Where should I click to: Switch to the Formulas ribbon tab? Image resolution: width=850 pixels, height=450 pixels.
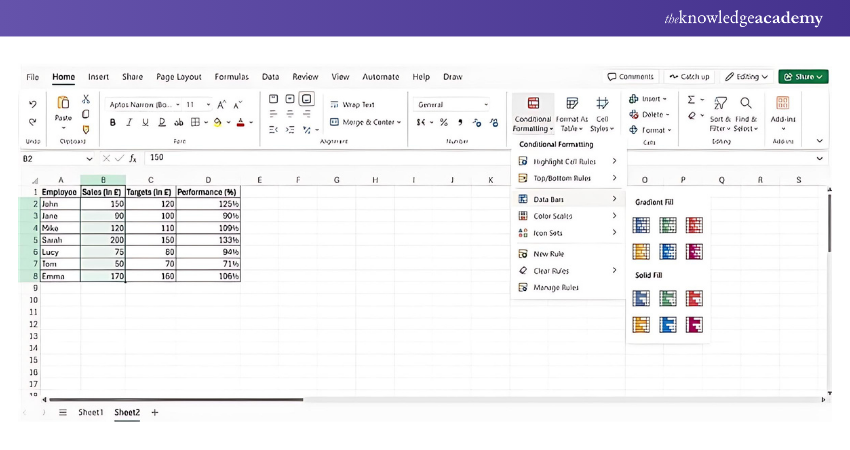coord(231,77)
